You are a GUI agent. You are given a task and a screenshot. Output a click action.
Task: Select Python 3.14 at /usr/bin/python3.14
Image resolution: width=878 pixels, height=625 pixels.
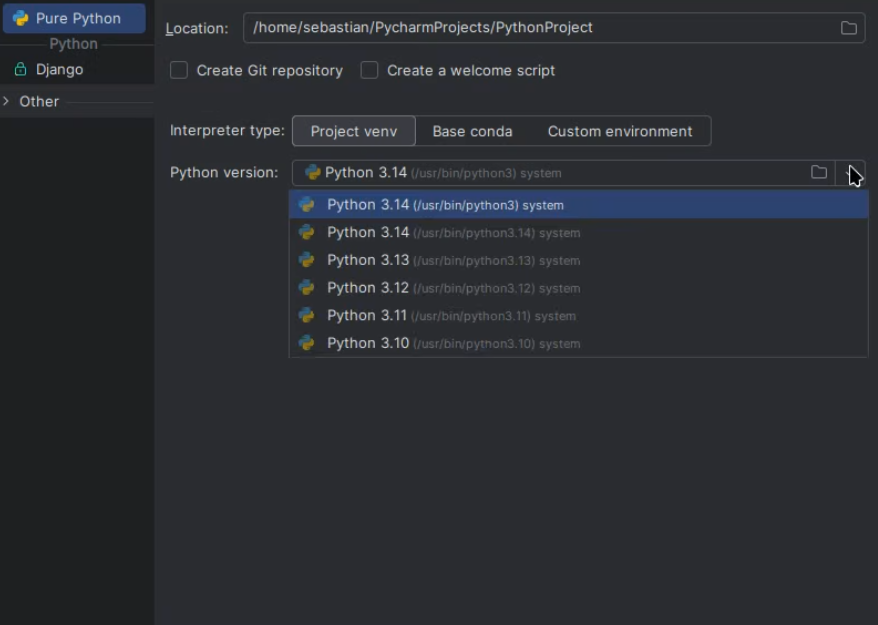click(578, 232)
